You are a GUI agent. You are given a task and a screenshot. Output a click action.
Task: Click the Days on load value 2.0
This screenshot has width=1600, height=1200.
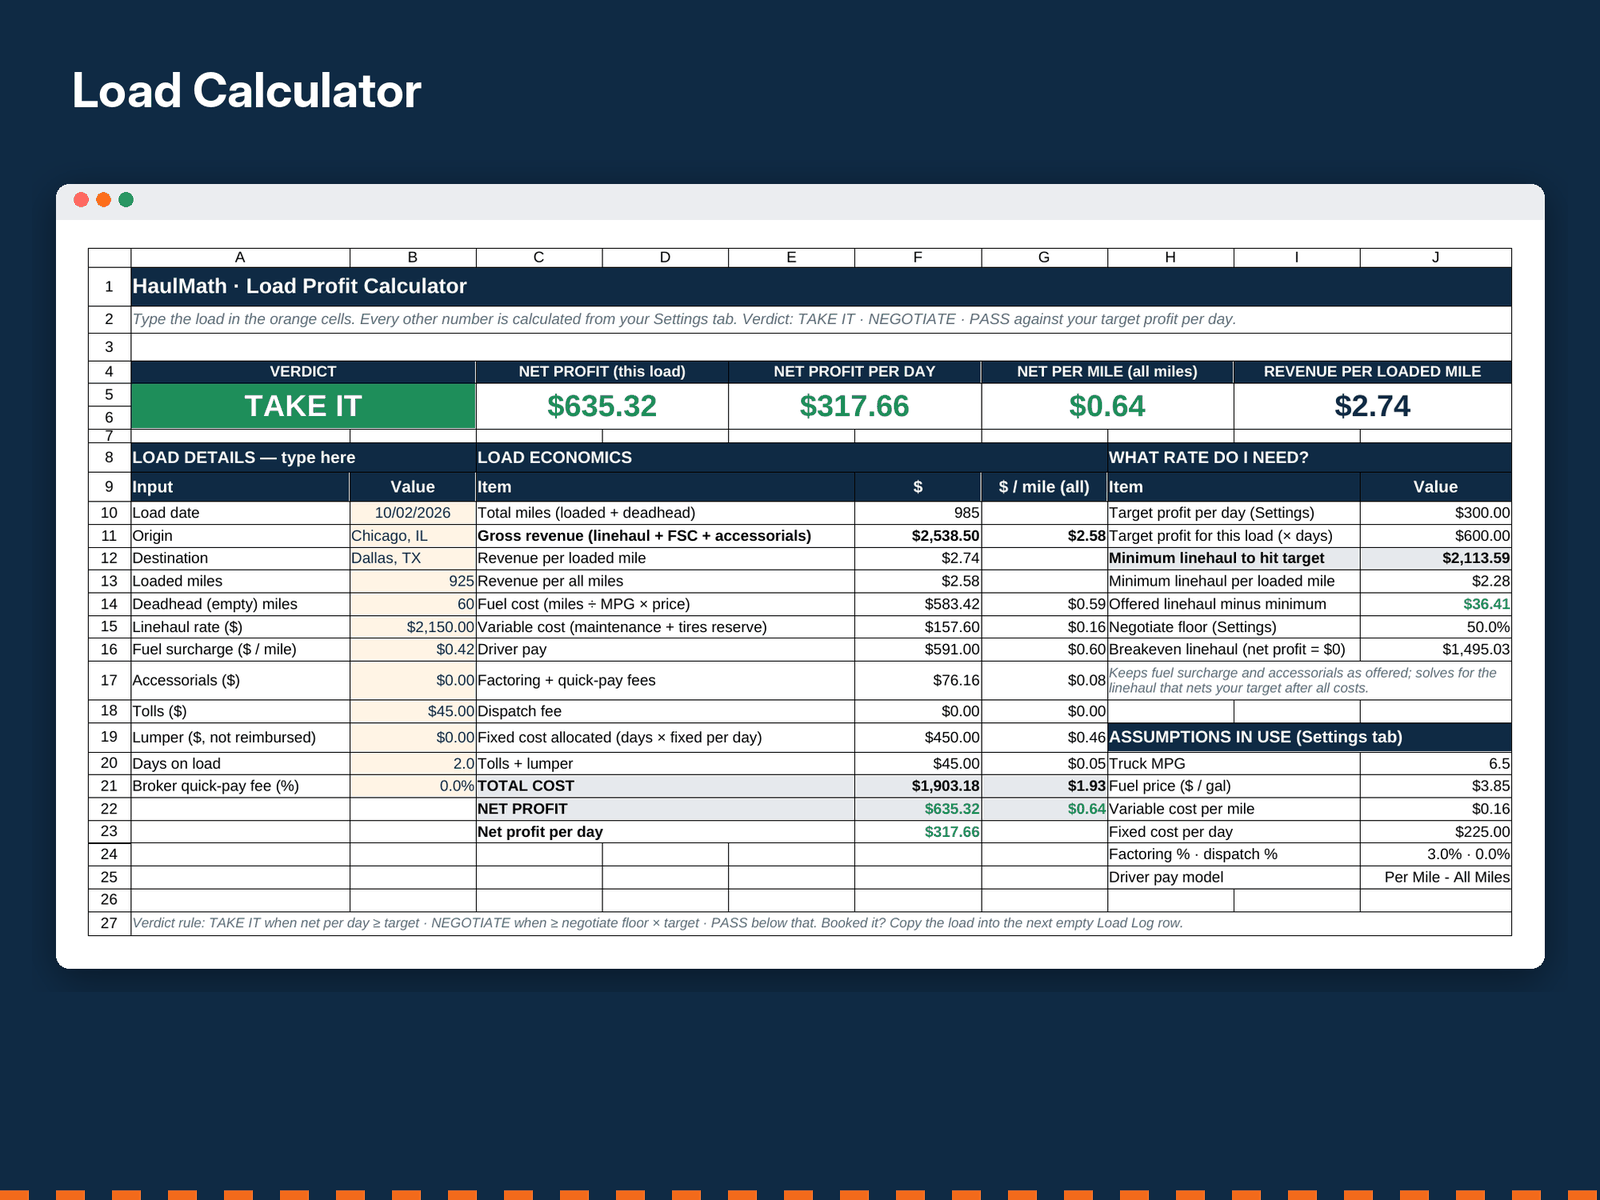click(413, 763)
